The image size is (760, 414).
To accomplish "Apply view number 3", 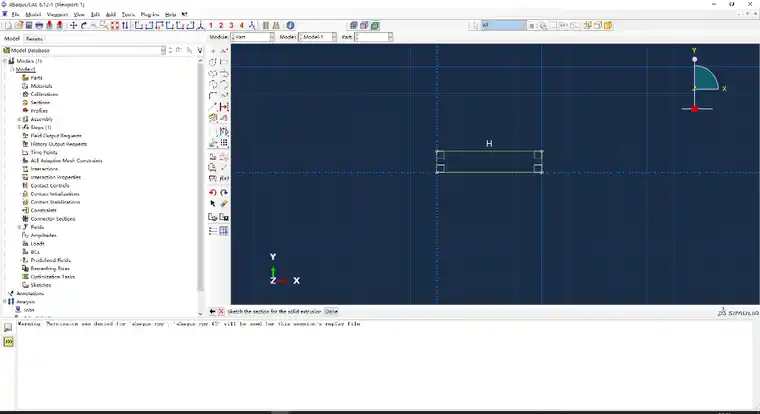I will pyautogui.click(x=231, y=25).
